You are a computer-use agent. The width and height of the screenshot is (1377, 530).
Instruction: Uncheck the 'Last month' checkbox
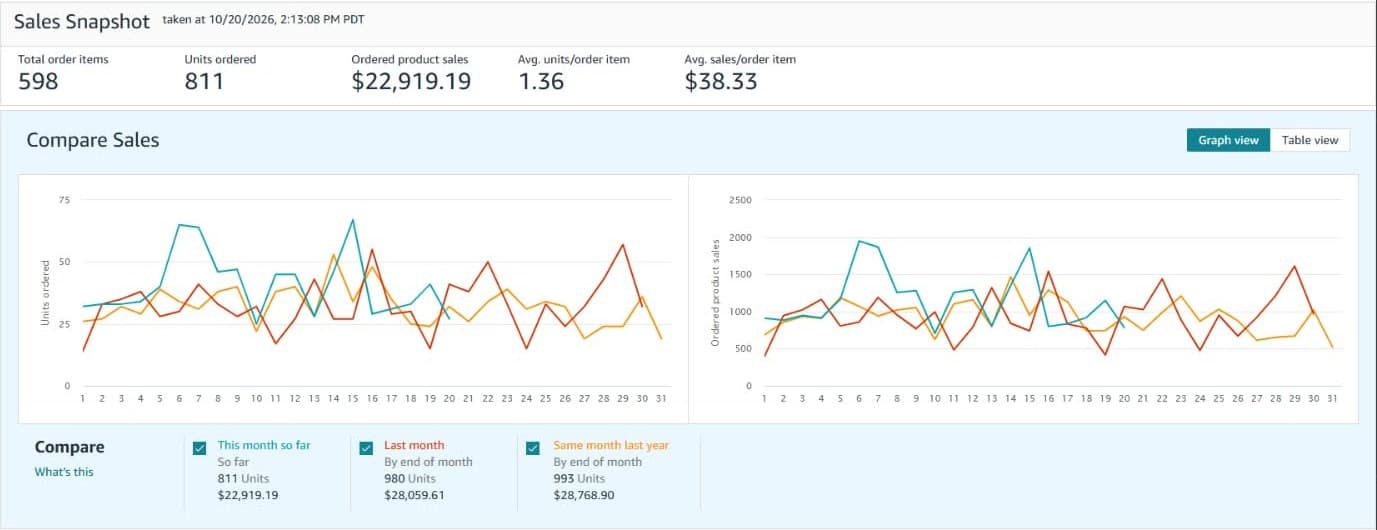pyautogui.click(x=366, y=448)
